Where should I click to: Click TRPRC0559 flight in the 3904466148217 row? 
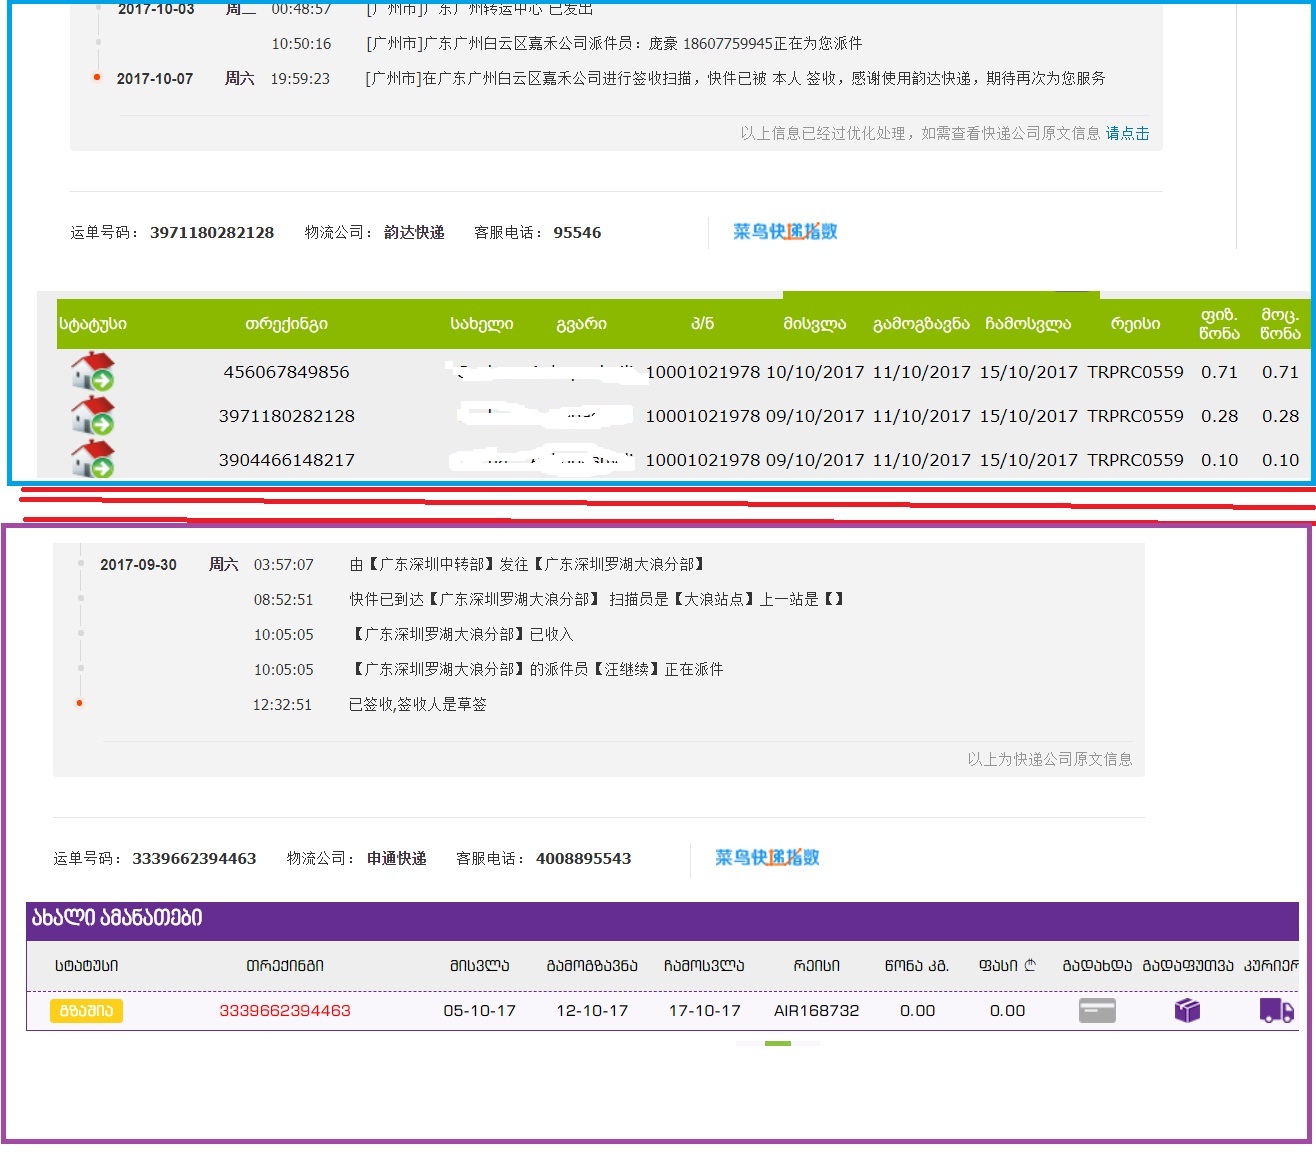(x=1136, y=460)
